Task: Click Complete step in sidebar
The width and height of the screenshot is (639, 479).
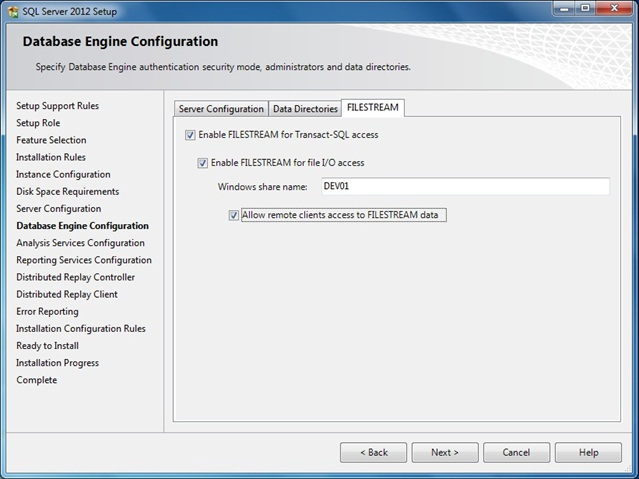Action: point(37,380)
